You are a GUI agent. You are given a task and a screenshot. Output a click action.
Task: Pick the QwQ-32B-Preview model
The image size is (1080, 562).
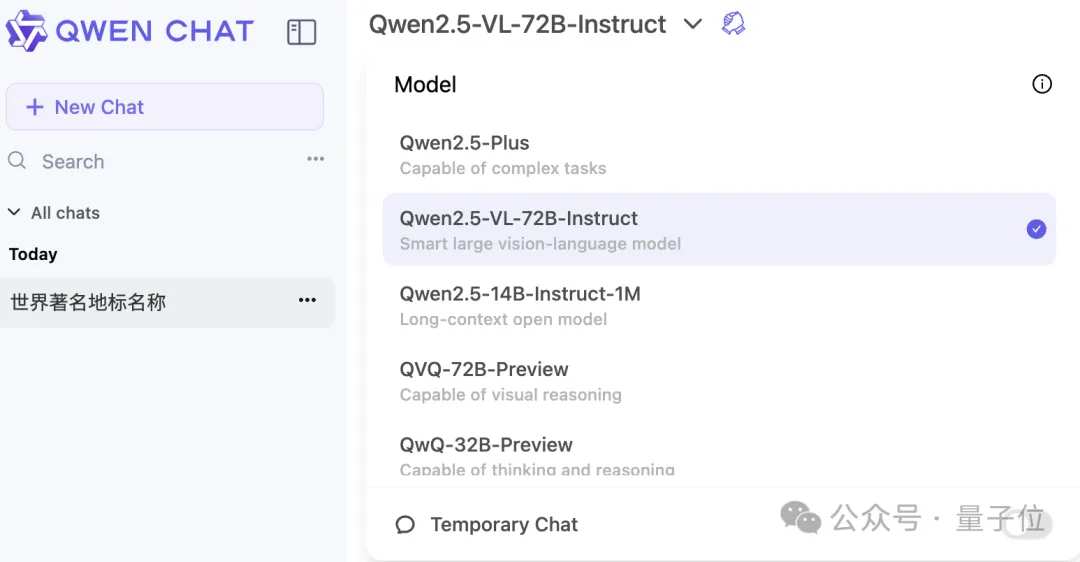coord(719,455)
